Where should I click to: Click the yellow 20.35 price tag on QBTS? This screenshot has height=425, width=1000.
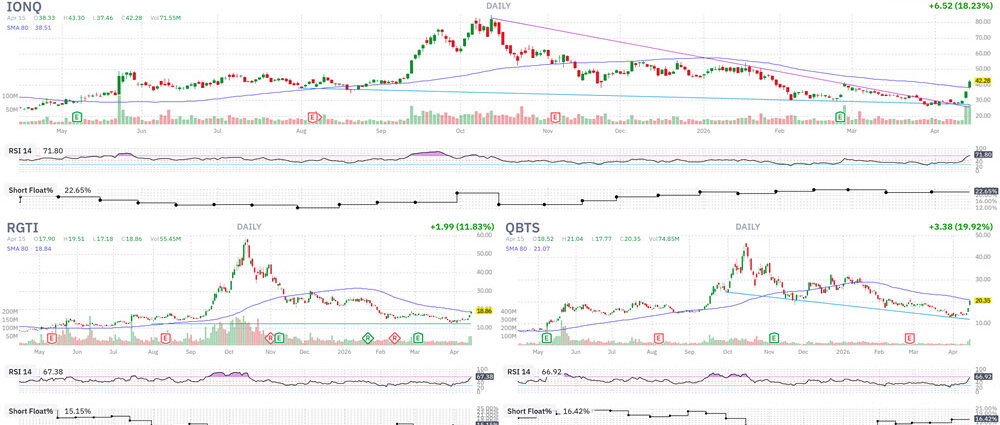coord(981,299)
